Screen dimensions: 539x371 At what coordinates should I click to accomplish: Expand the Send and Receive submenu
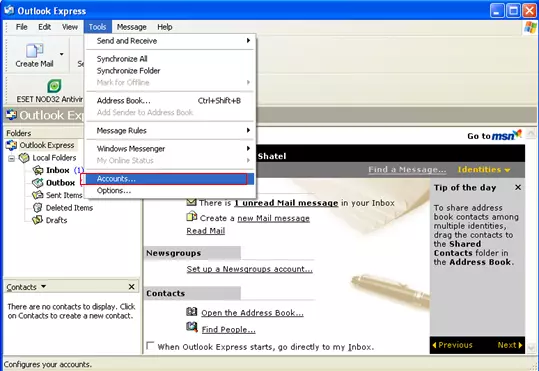248,41
